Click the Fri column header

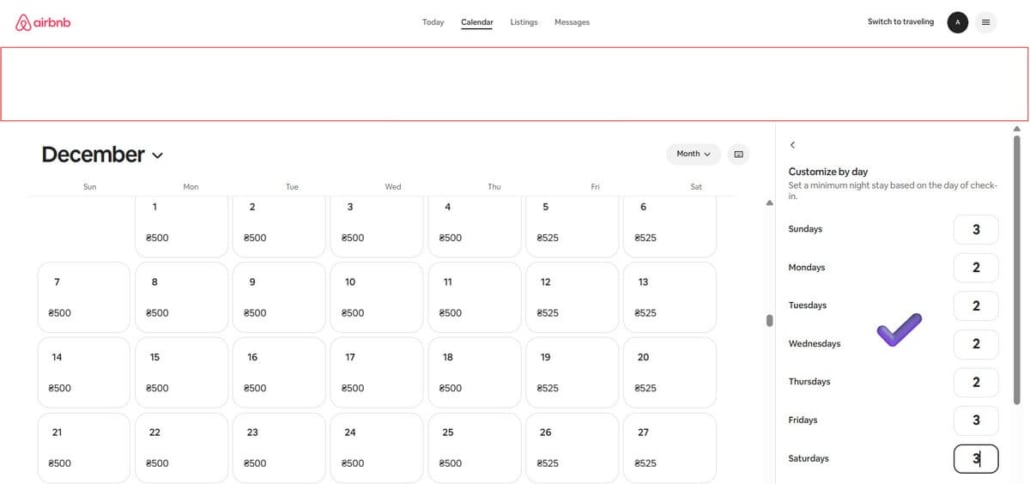pyautogui.click(x=595, y=187)
